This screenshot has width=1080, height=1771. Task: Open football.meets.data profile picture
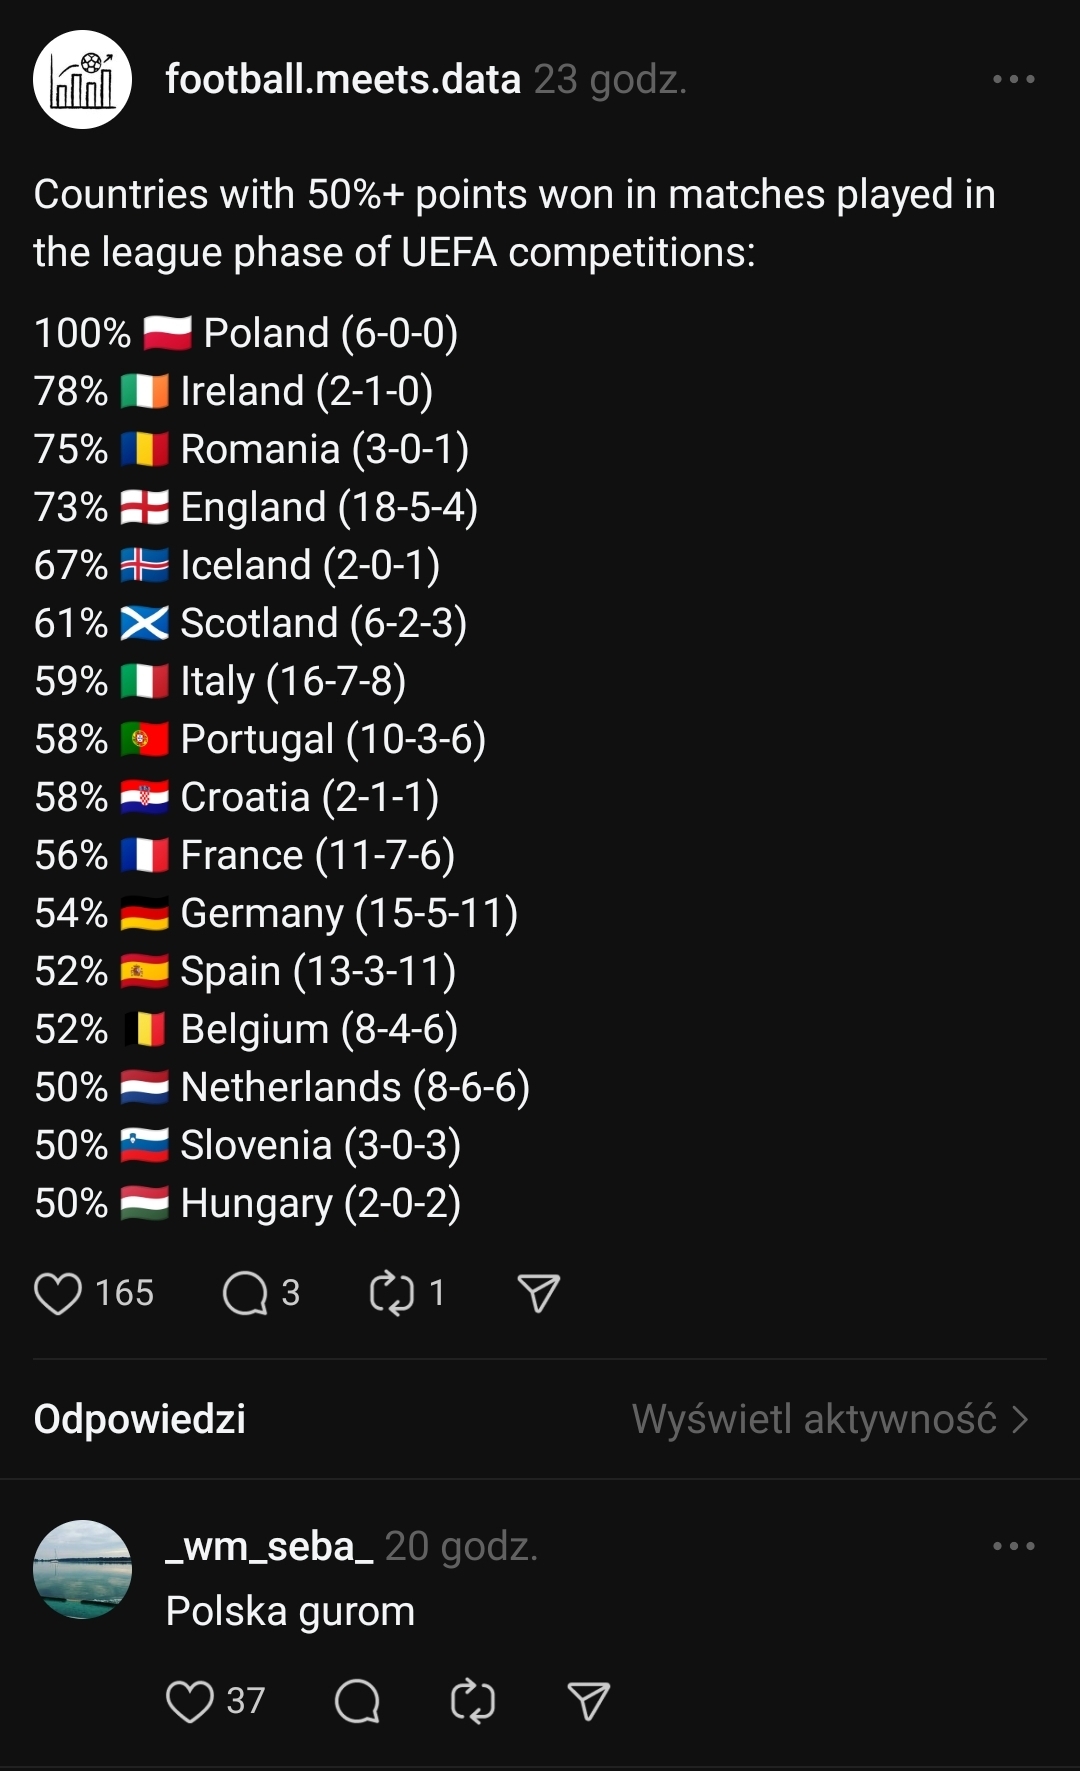pos(82,79)
